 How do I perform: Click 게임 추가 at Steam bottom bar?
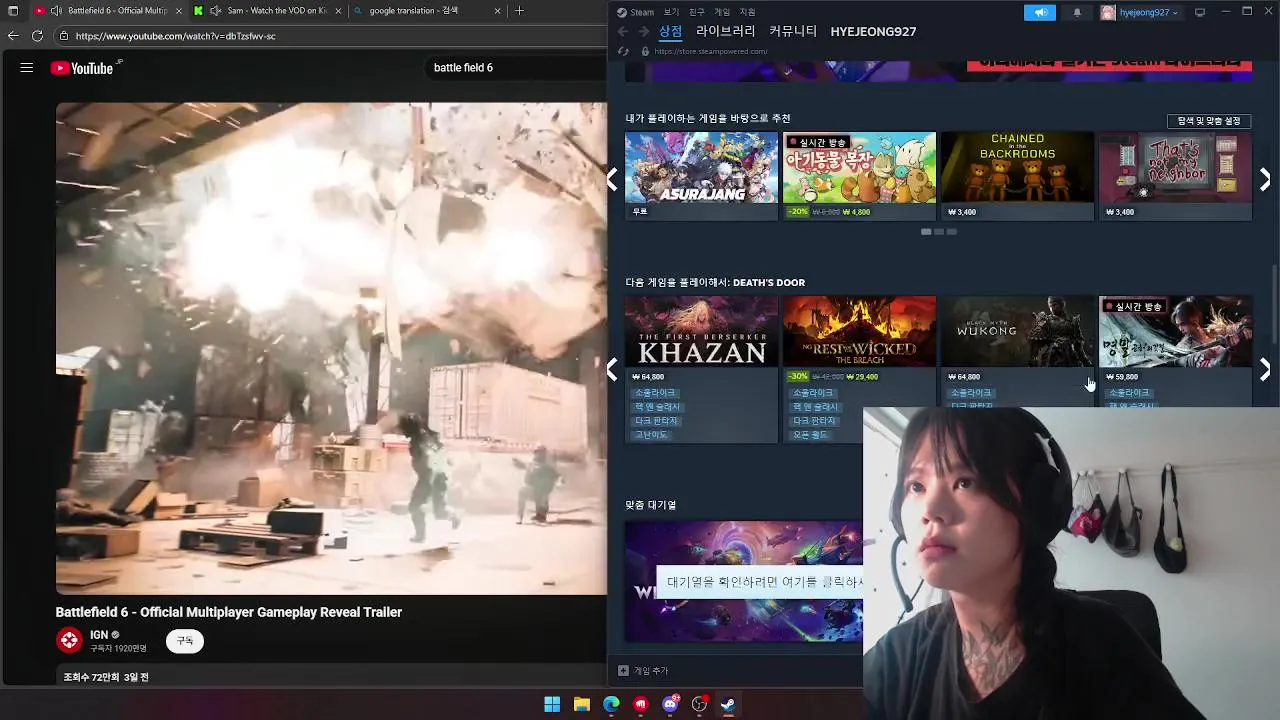click(x=643, y=671)
